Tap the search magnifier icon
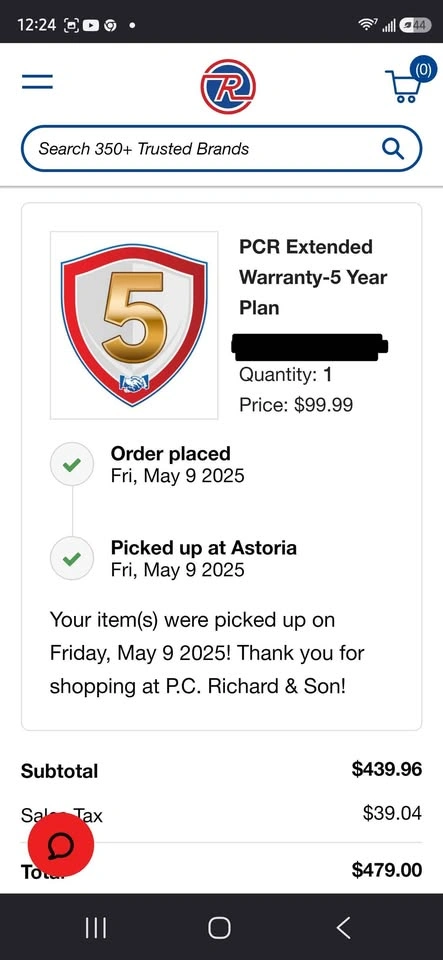The image size is (443, 960). click(x=392, y=148)
